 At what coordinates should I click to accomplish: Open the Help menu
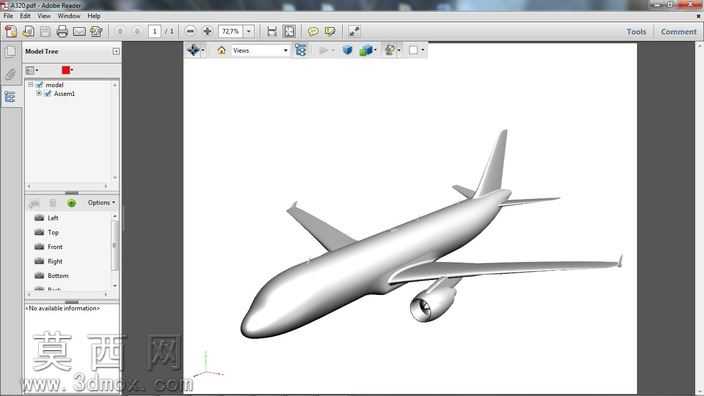94,16
